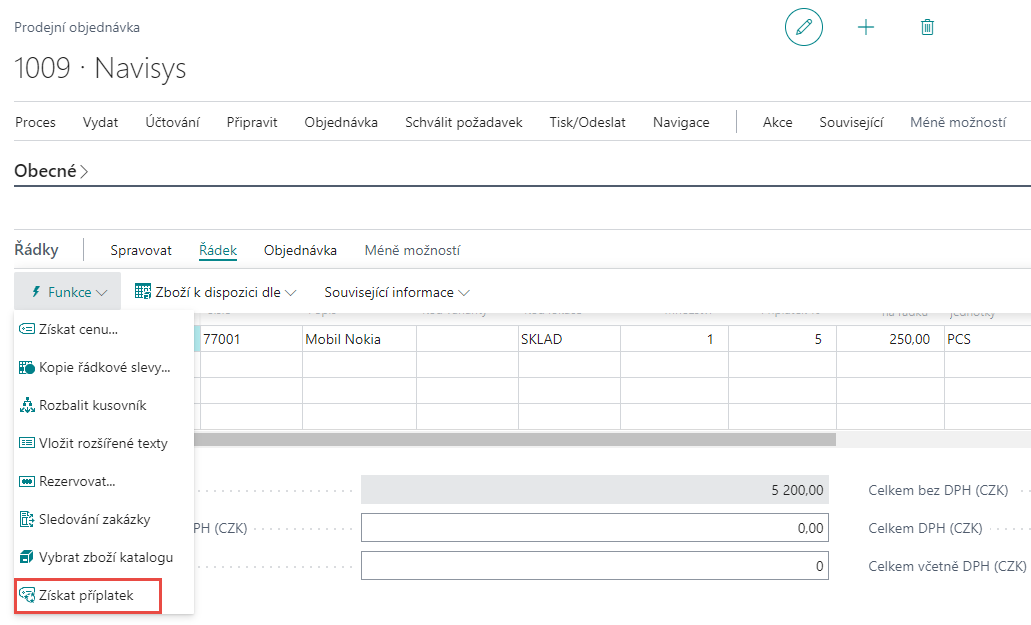The image size is (1031, 625).
Task: Open the Tisk/Odeslat menu
Action: tap(587, 122)
